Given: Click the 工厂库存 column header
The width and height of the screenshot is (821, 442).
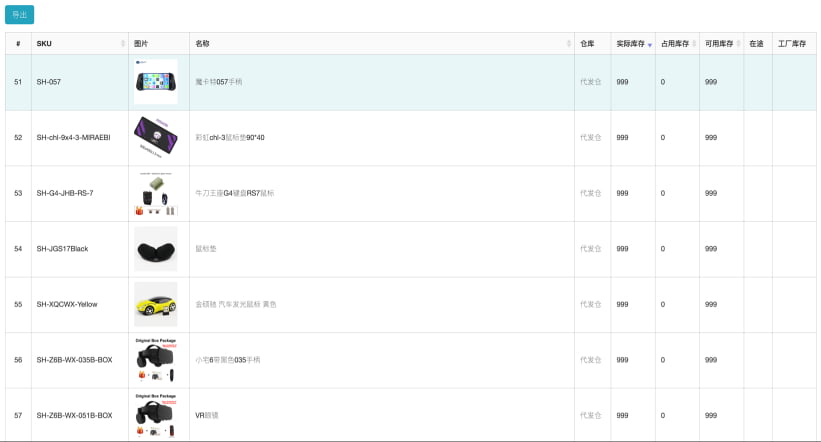Looking at the screenshot, I should (794, 43).
